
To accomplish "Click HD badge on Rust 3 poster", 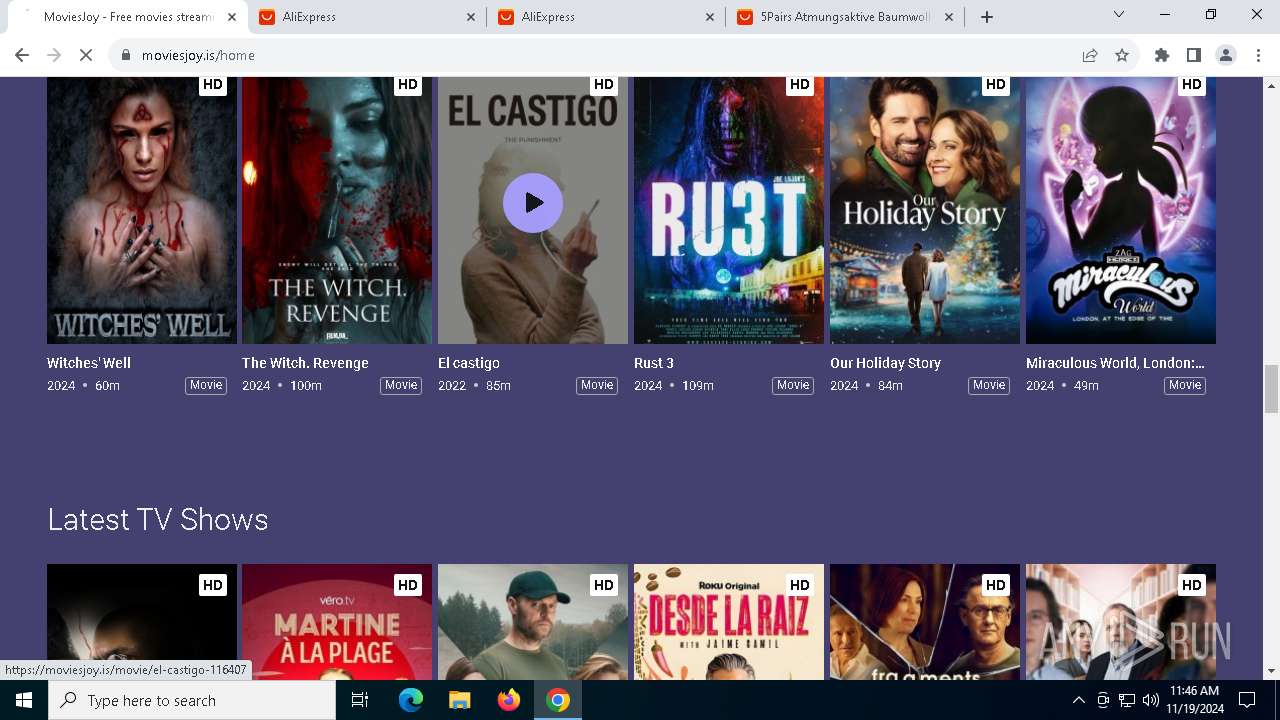I will (x=800, y=85).
